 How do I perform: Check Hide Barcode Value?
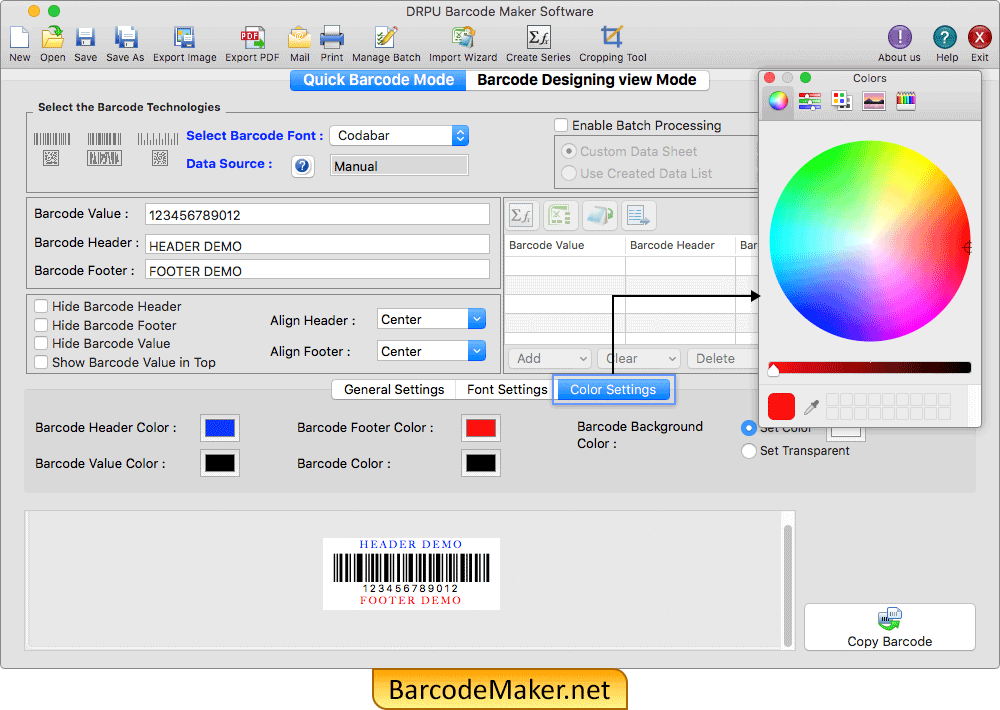(x=41, y=343)
